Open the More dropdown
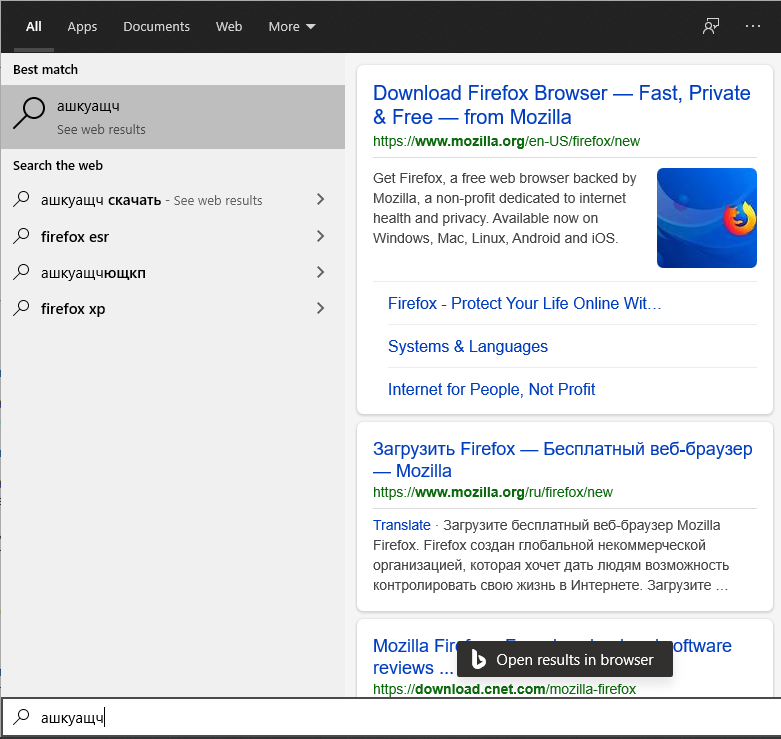This screenshot has height=739, width=781. pos(292,26)
